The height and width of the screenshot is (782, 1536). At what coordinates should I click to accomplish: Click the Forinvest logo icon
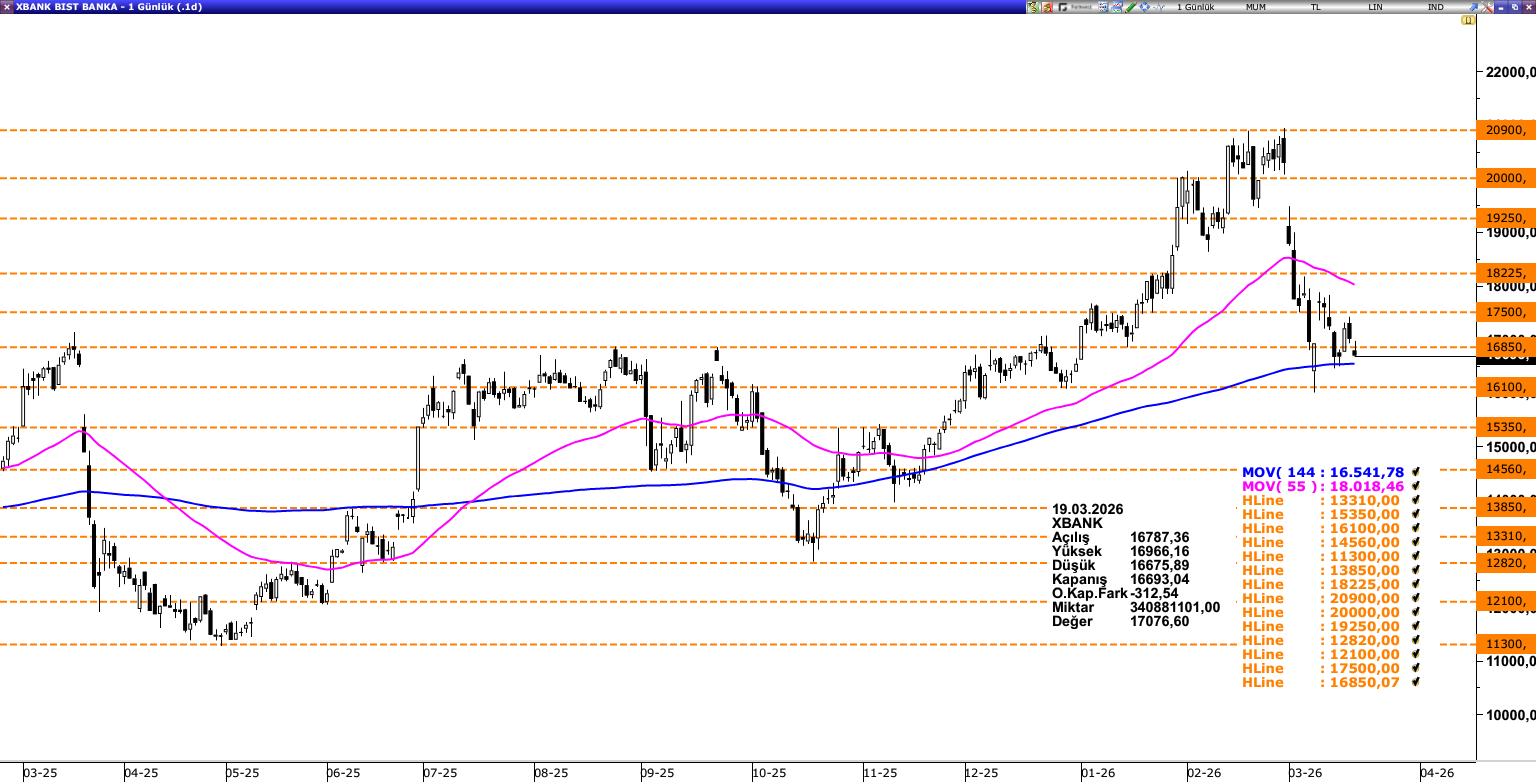(x=1076, y=7)
